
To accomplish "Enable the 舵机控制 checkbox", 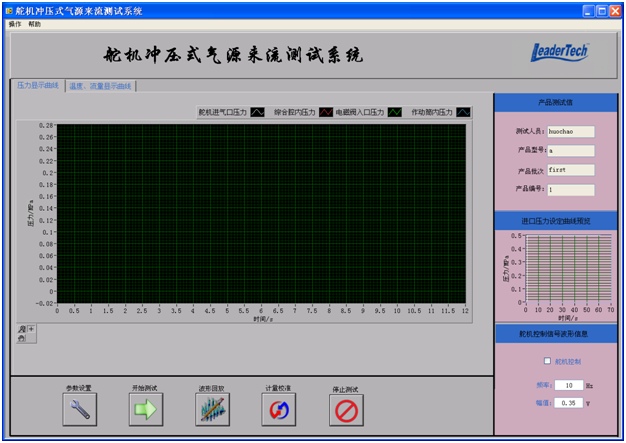I will (546, 361).
